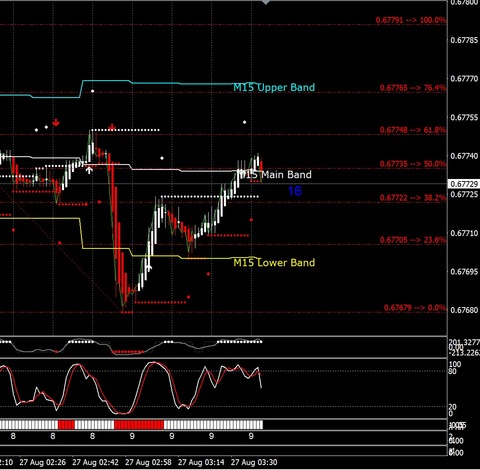Click price scale value 0.67710
Screen dimensions: 480x470
[x=464, y=233]
